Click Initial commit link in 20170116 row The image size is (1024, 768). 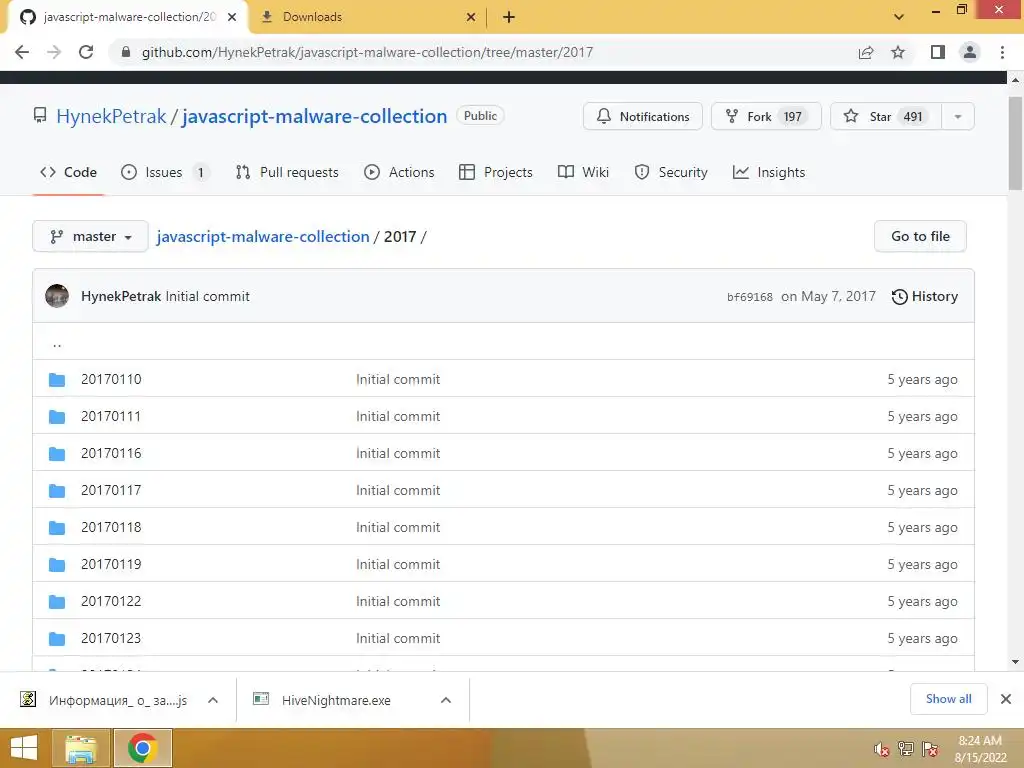398,453
